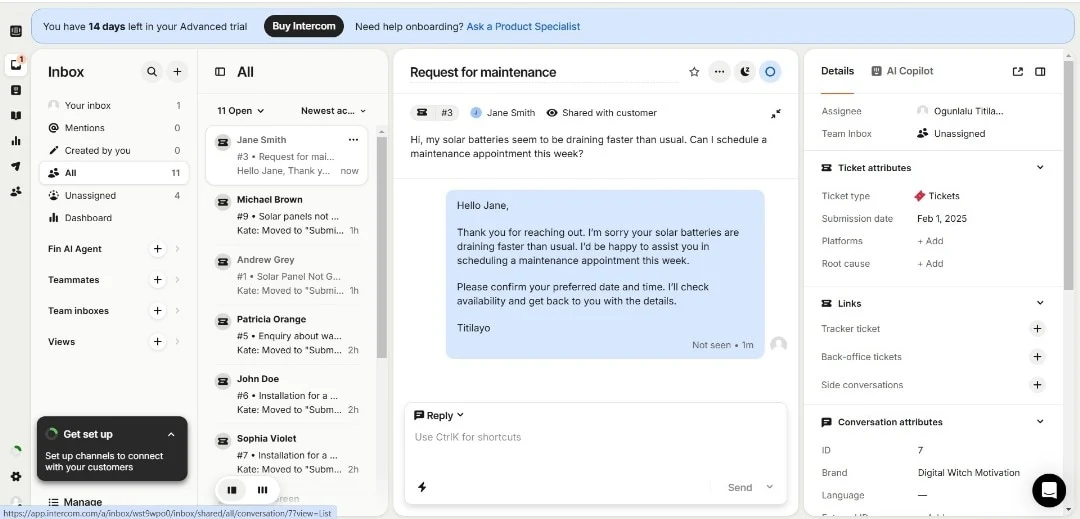Star the Request for maintenance conversation
This screenshot has width=1080, height=519.
point(694,72)
